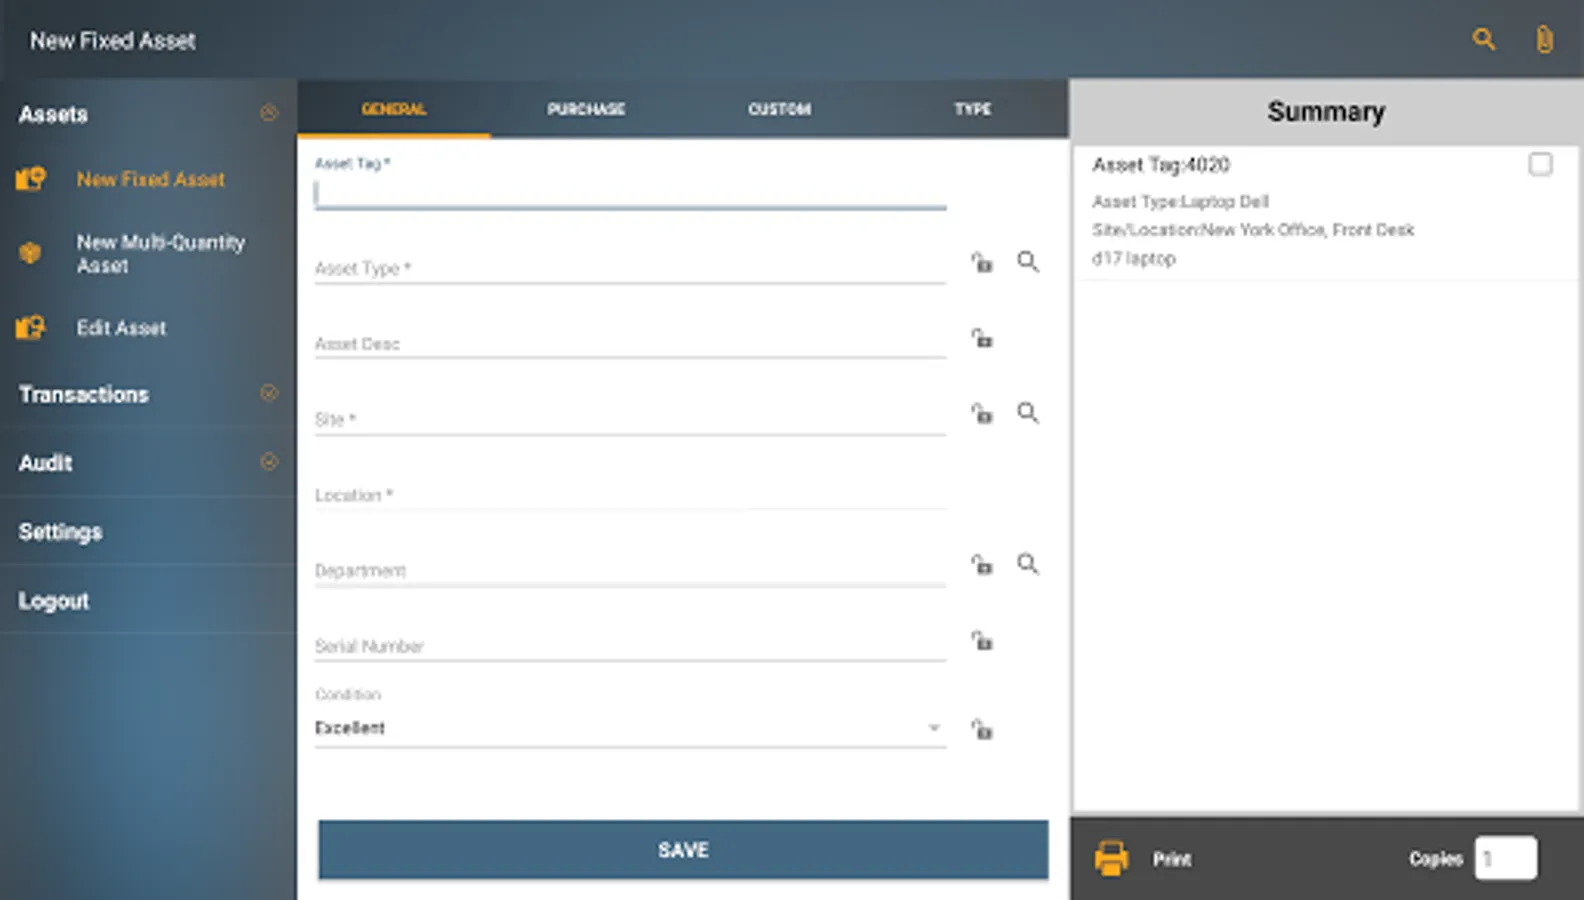Screen dimensions: 1584x900
Task: Toggle the lock icon for Serial Number
Action: (982, 640)
